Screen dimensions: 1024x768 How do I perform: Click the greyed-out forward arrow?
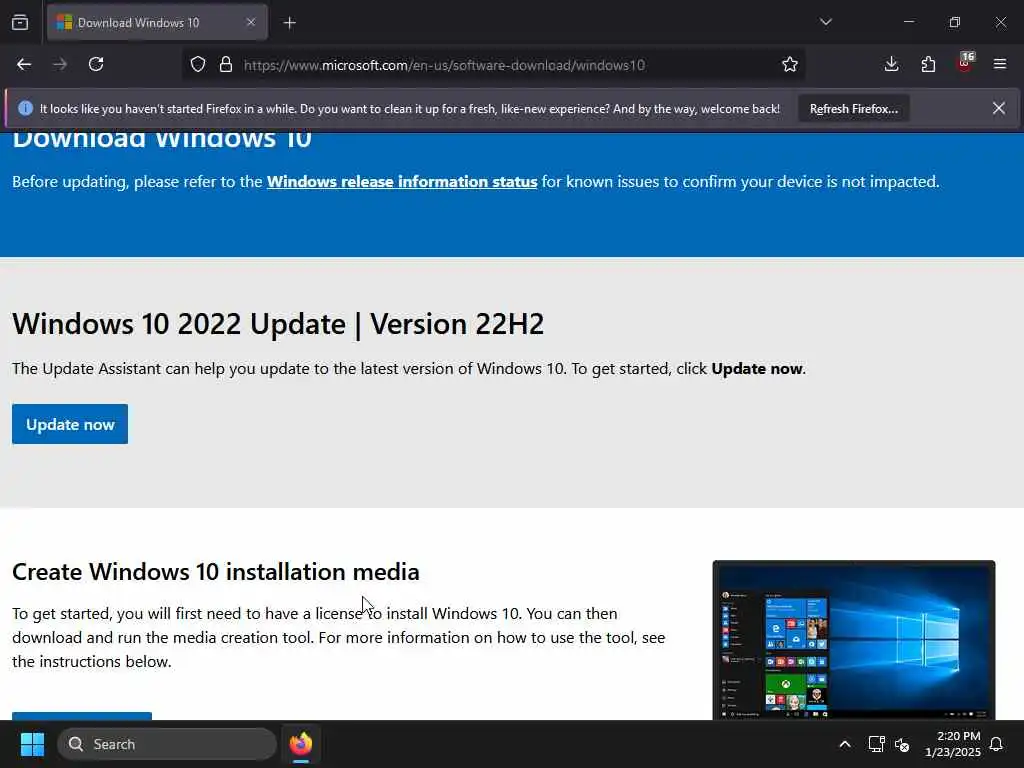click(x=59, y=64)
